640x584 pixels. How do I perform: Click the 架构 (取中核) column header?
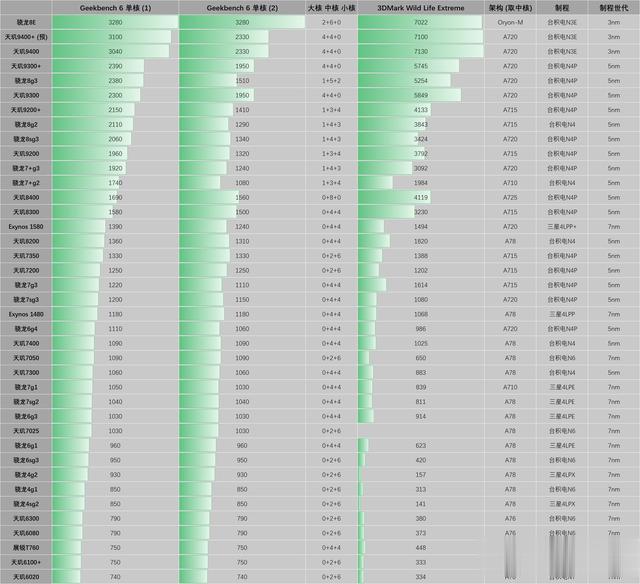pos(510,8)
